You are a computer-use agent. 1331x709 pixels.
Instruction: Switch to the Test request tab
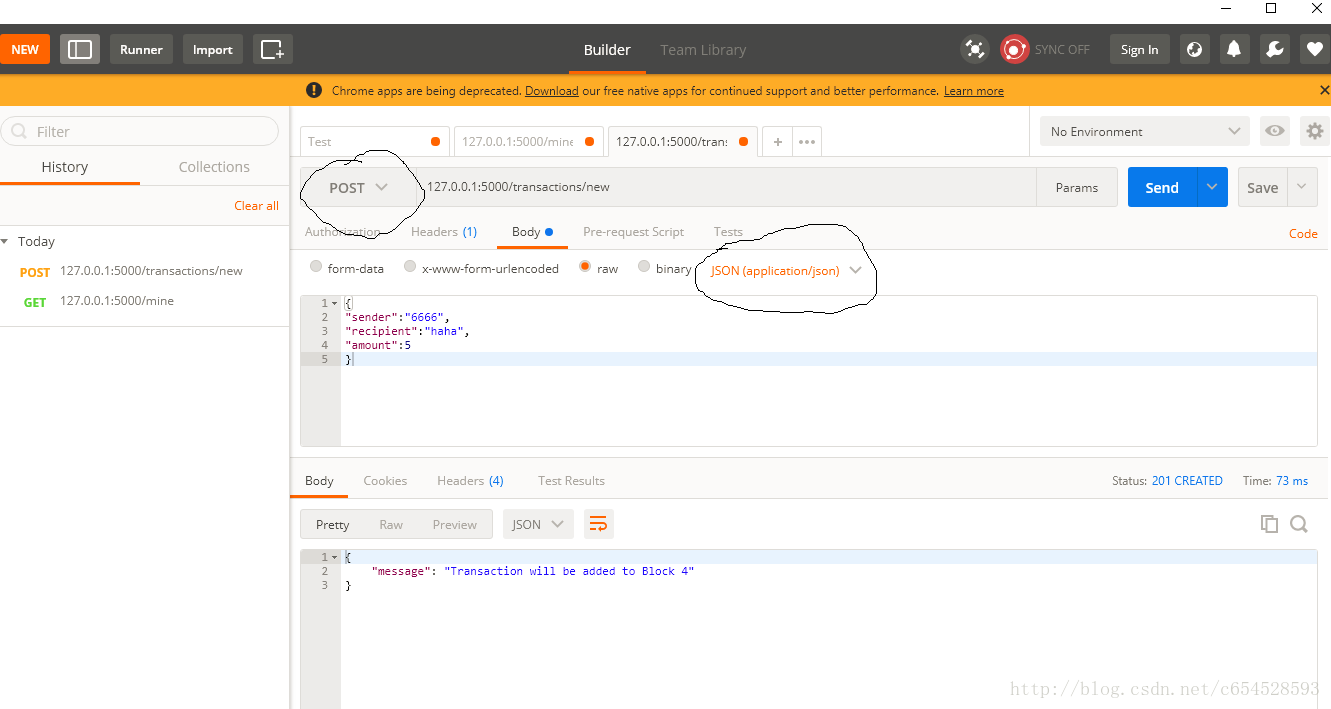coord(375,142)
